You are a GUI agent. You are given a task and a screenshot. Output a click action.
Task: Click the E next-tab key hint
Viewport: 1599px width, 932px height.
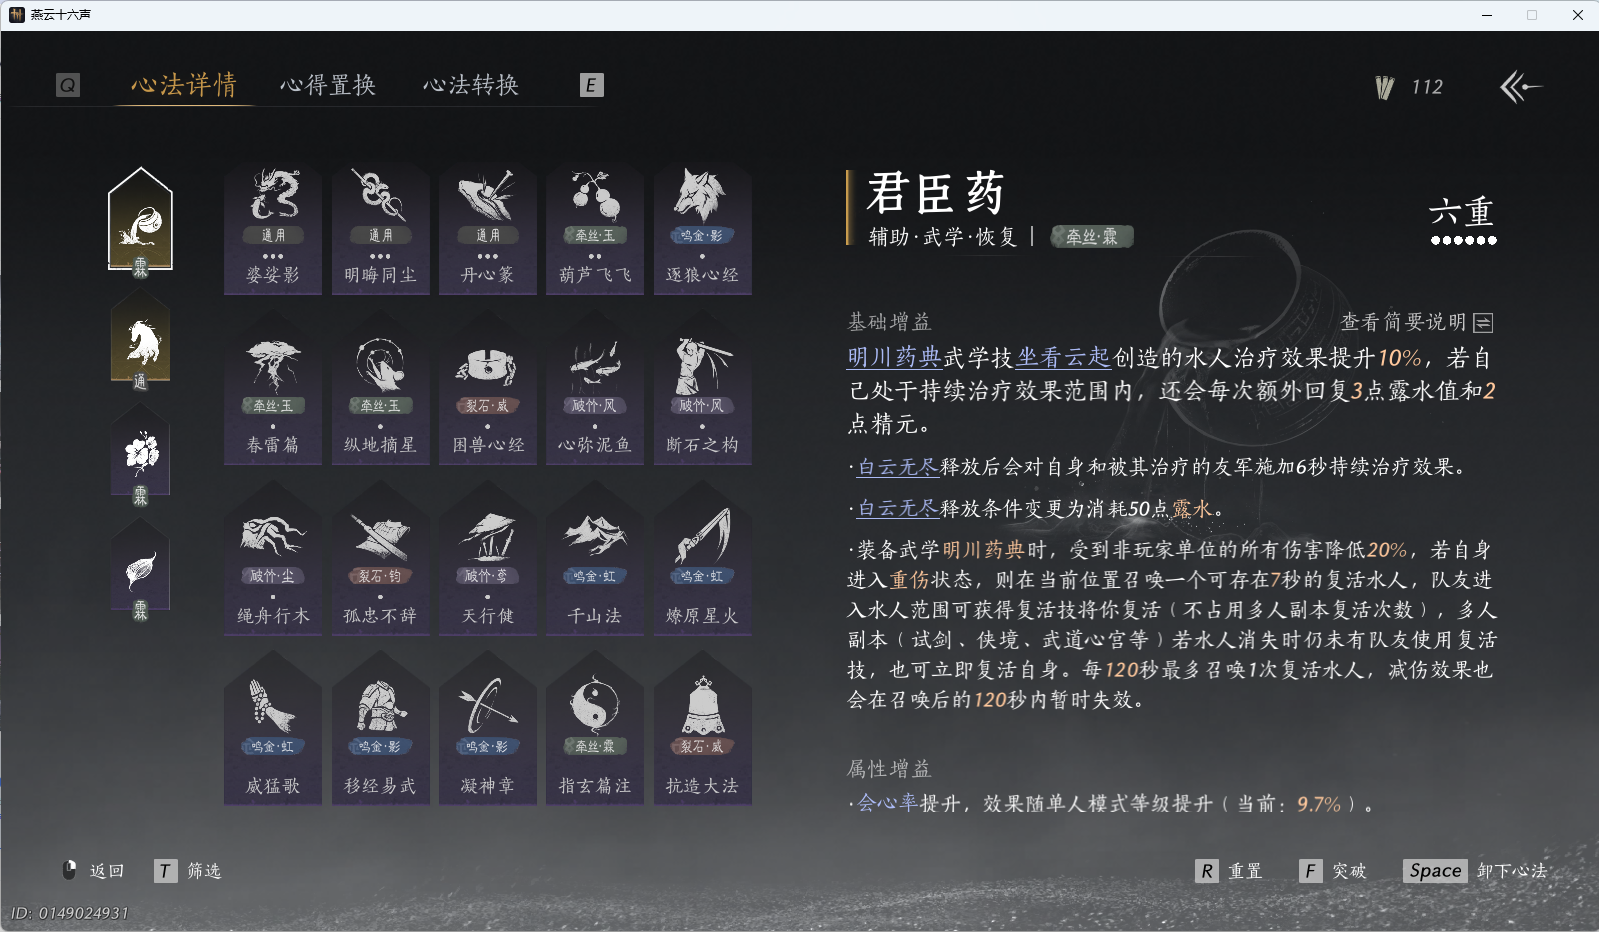pyautogui.click(x=591, y=85)
